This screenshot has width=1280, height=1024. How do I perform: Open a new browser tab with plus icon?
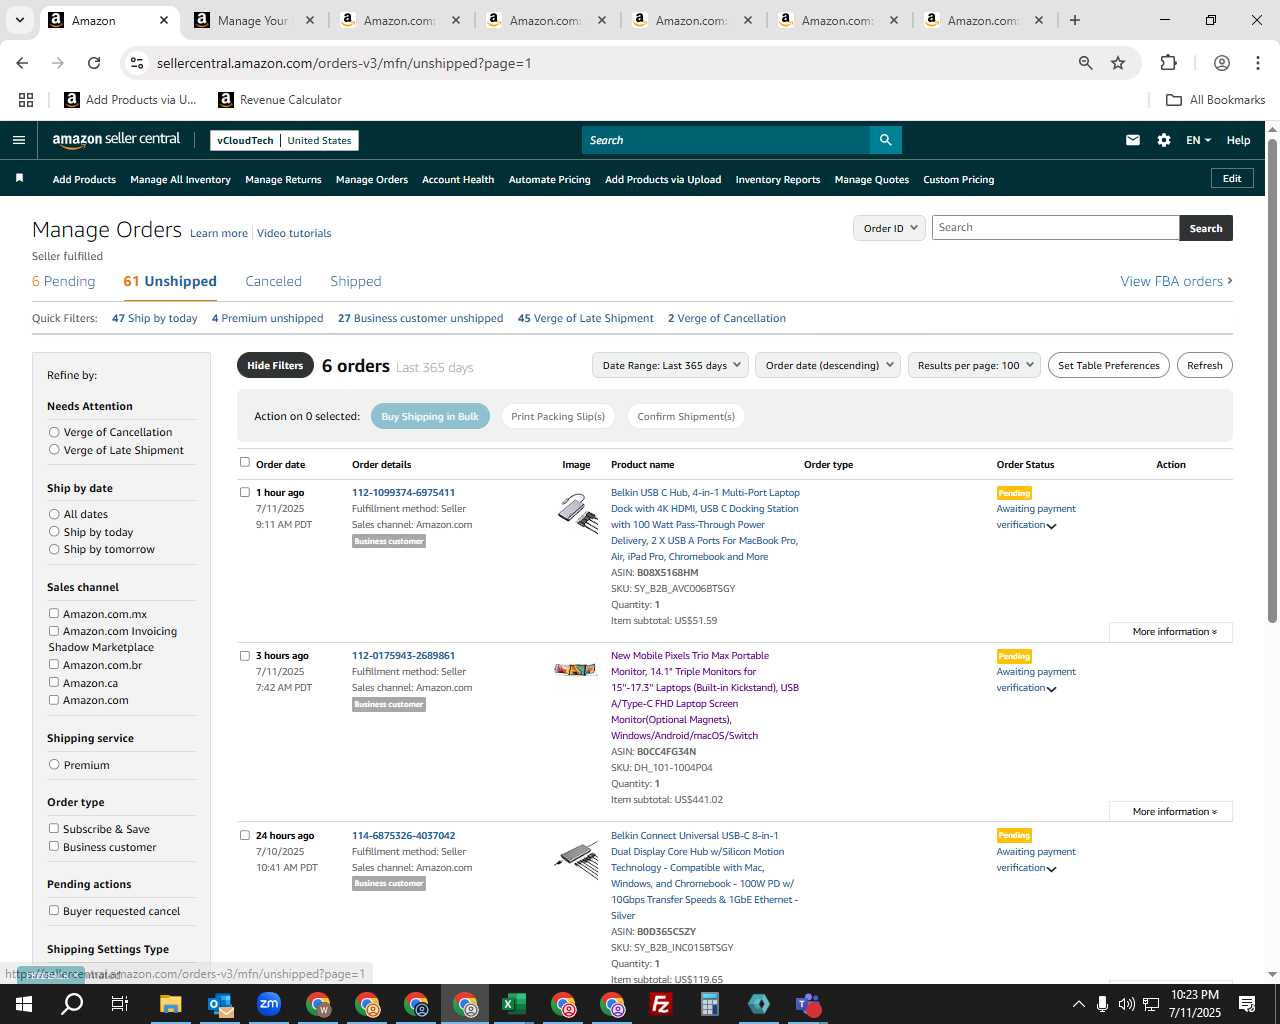tap(1074, 20)
